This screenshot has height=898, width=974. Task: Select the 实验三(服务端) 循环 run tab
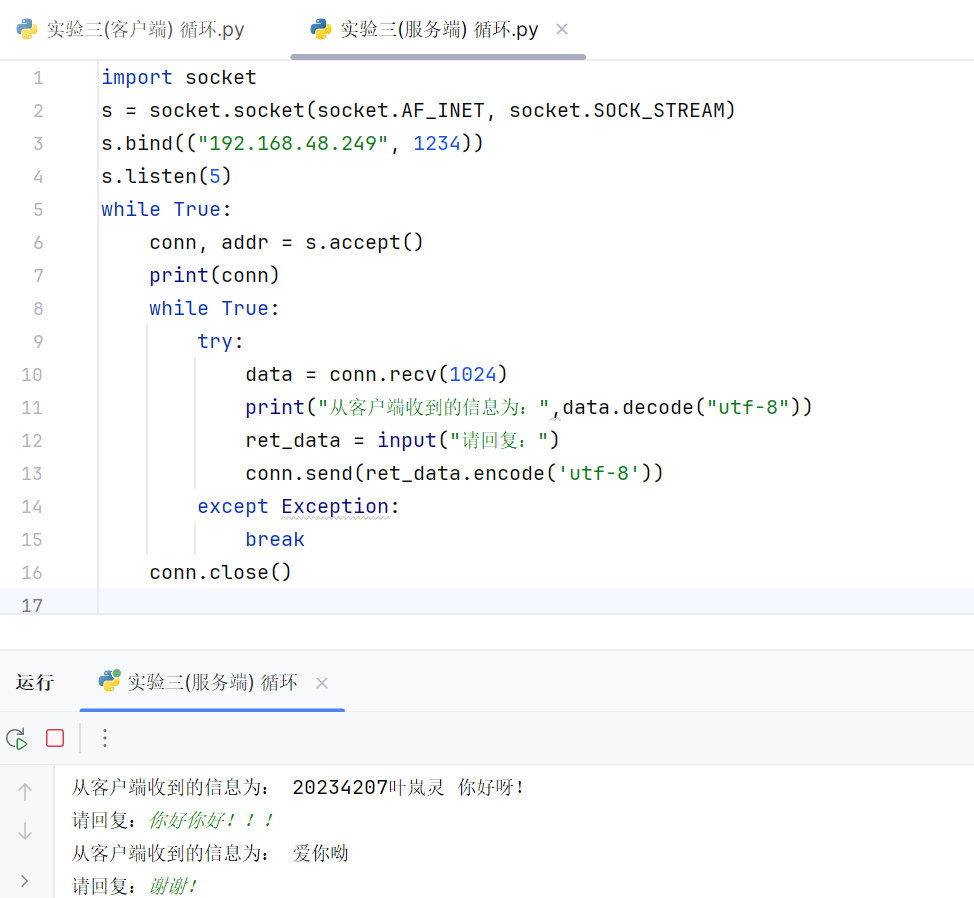pos(212,683)
